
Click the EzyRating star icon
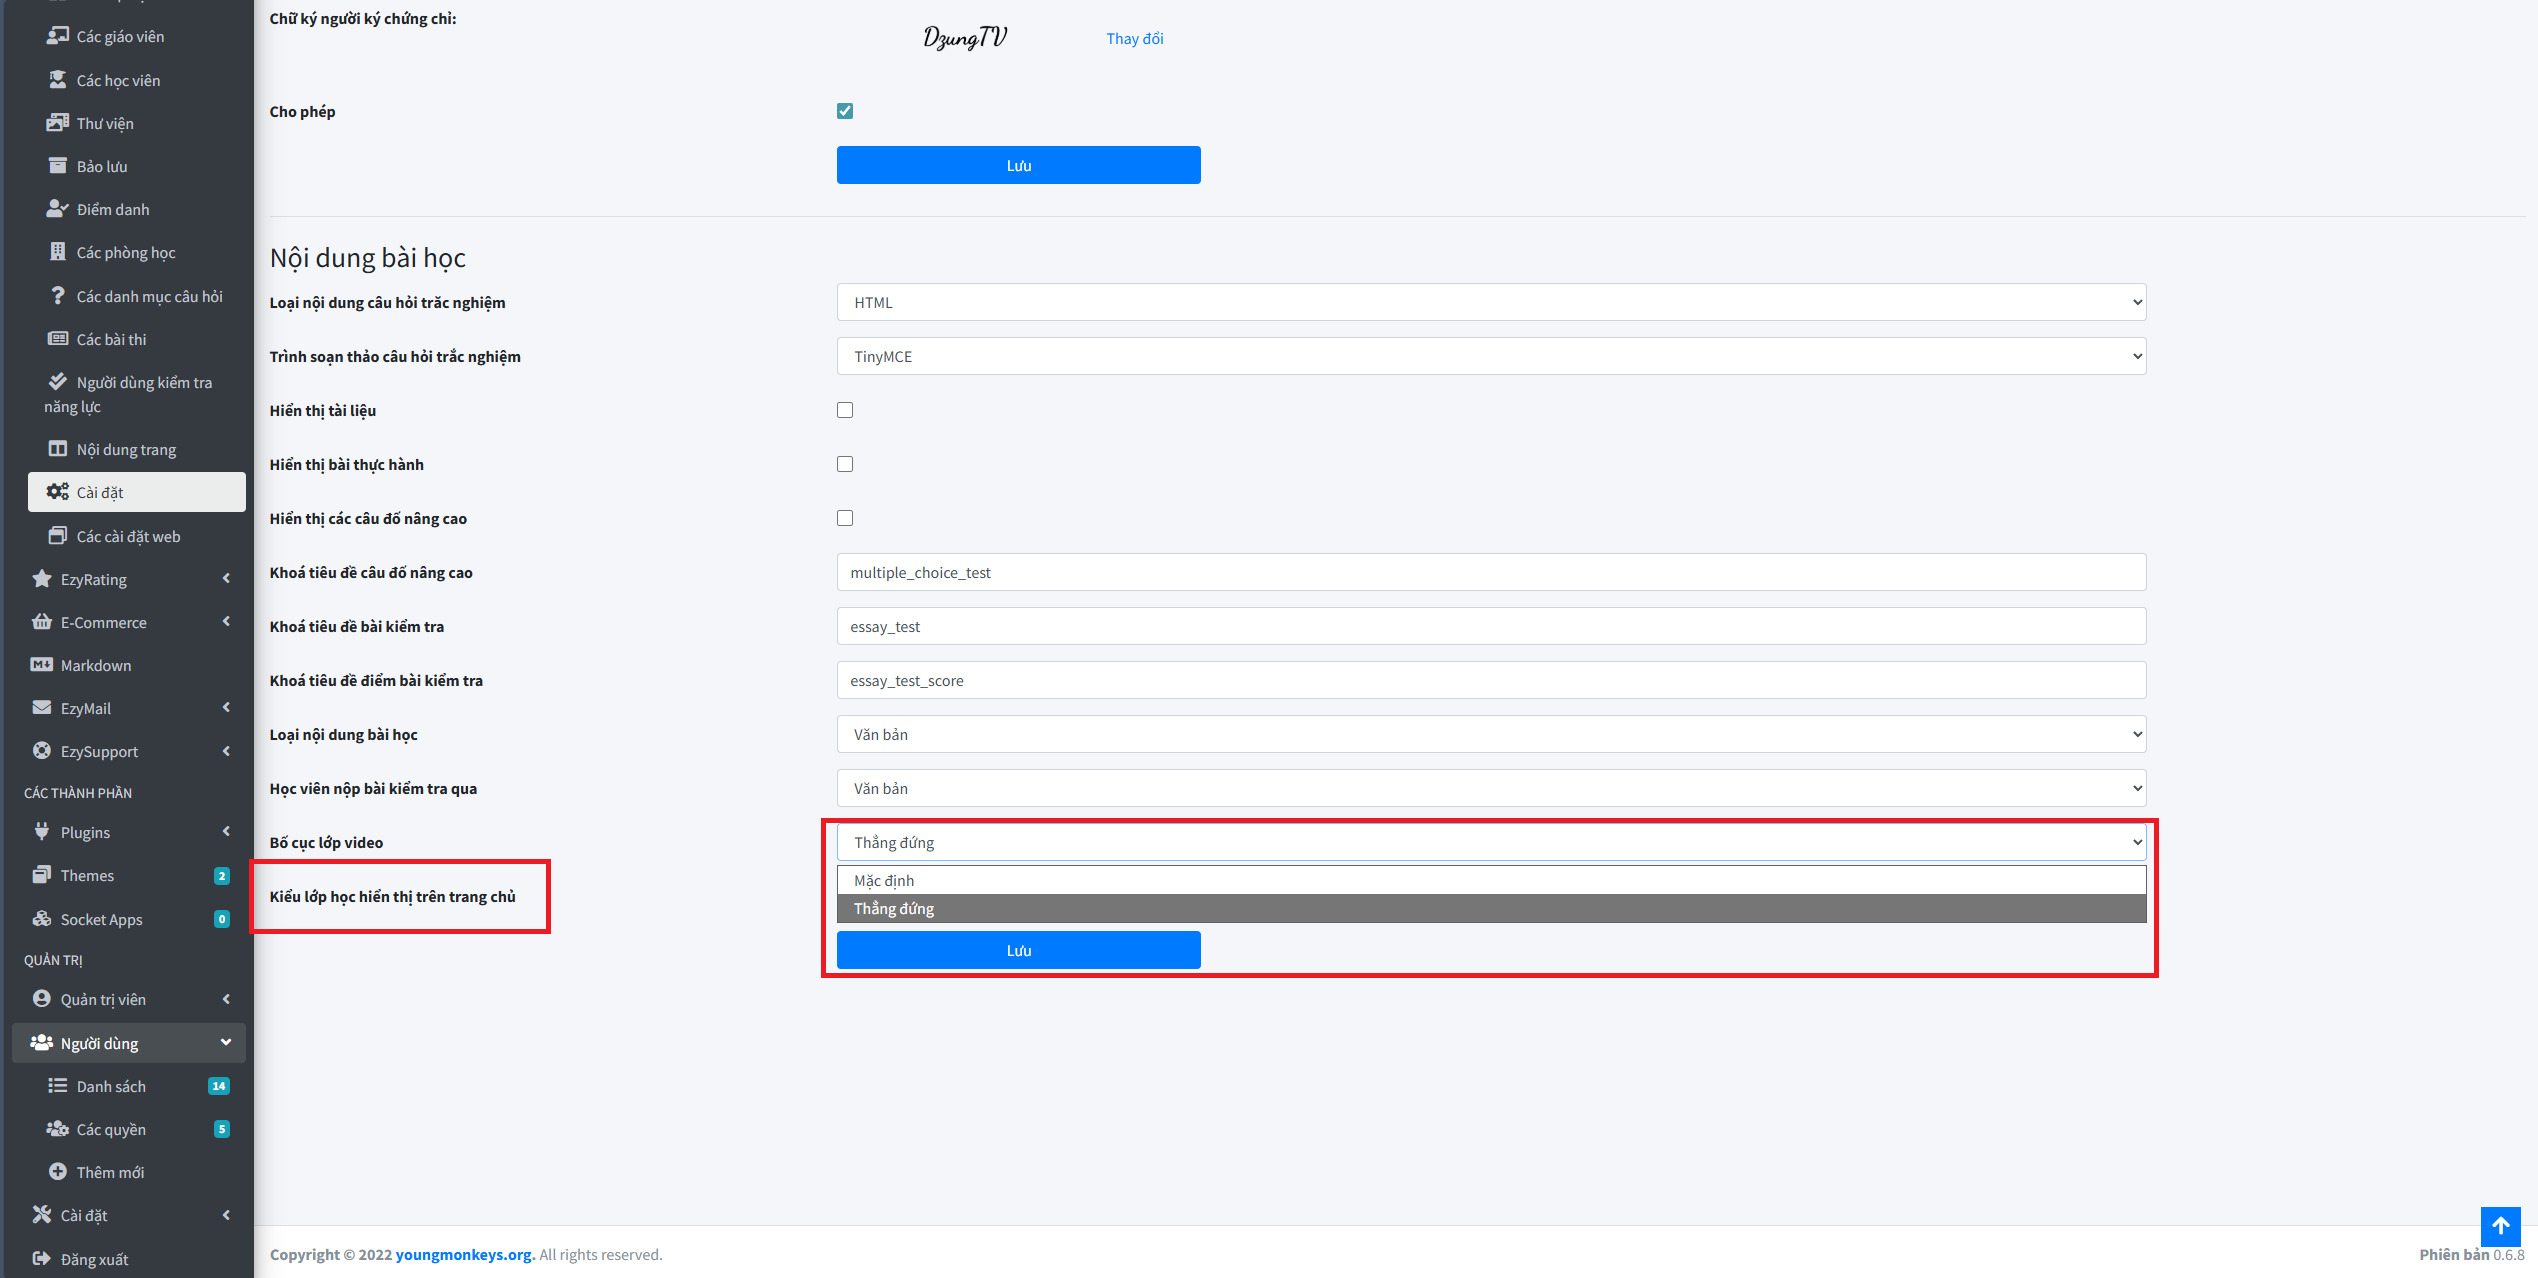point(41,579)
